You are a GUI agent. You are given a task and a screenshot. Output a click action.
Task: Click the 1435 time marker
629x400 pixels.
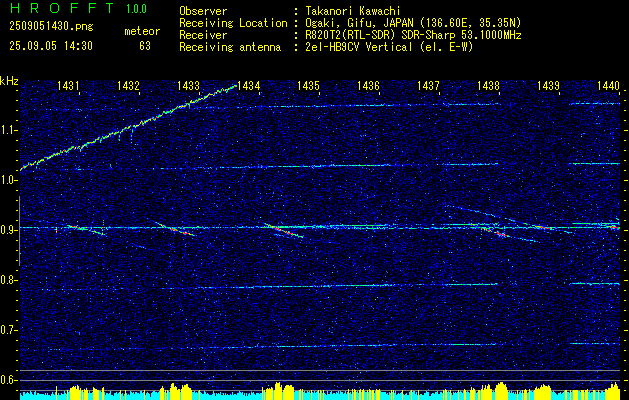[x=308, y=85]
